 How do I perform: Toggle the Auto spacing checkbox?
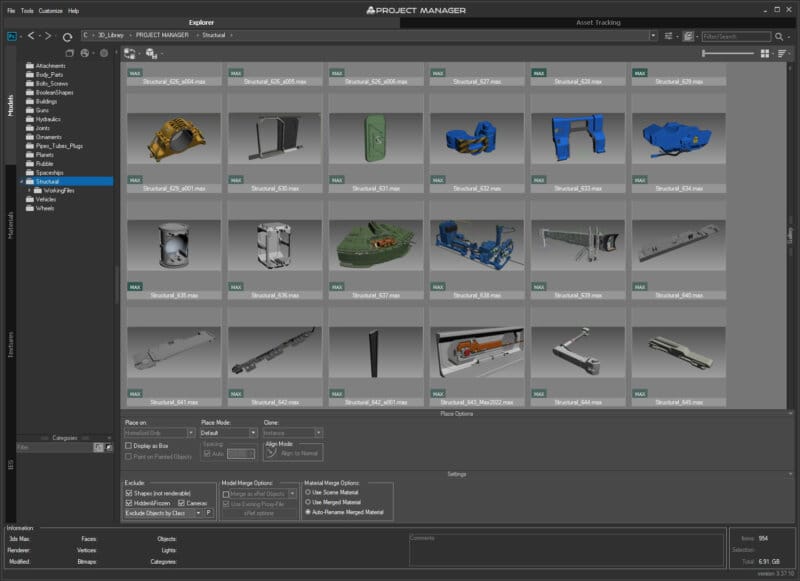[x=207, y=453]
